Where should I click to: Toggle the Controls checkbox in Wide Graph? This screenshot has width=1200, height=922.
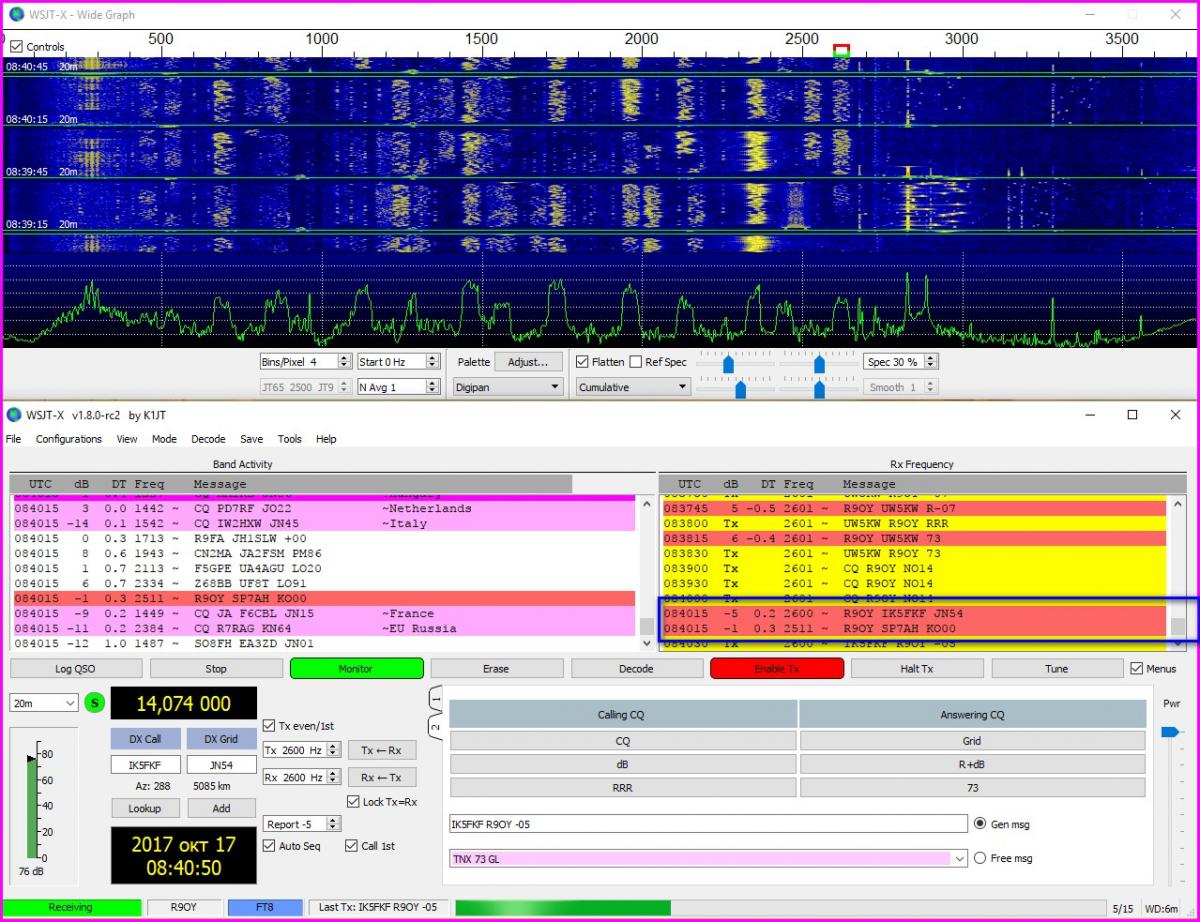tap(16, 47)
